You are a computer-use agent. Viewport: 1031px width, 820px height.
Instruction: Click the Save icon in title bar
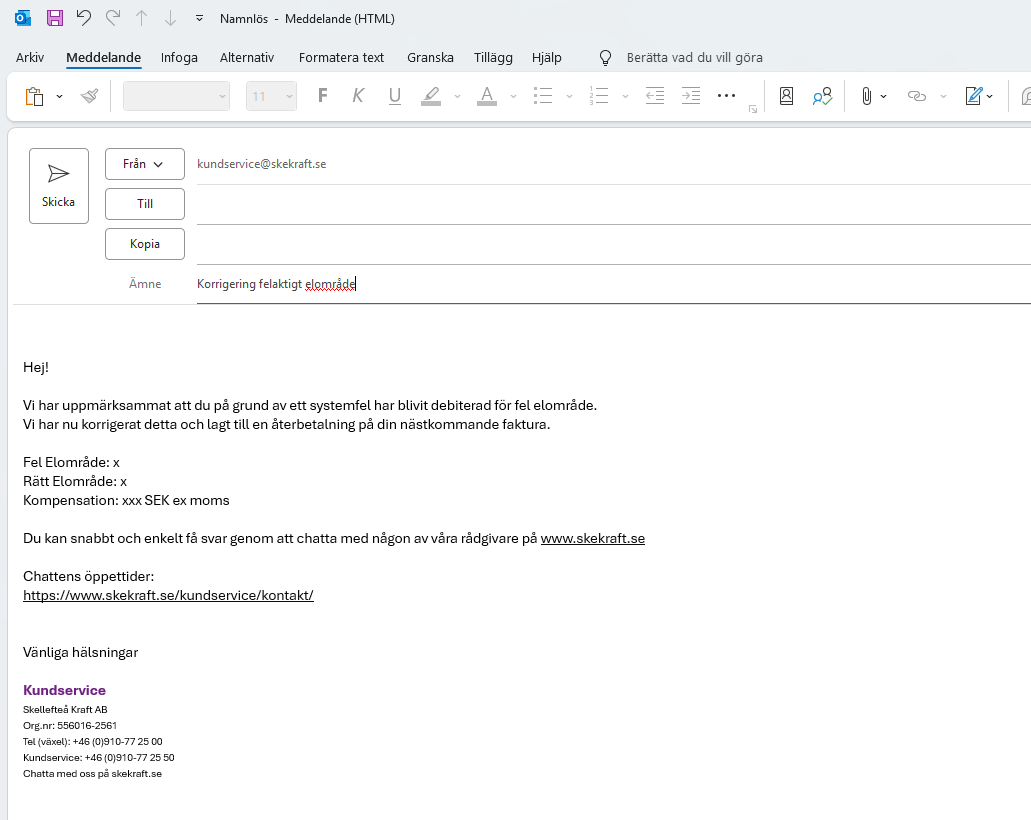(x=55, y=18)
